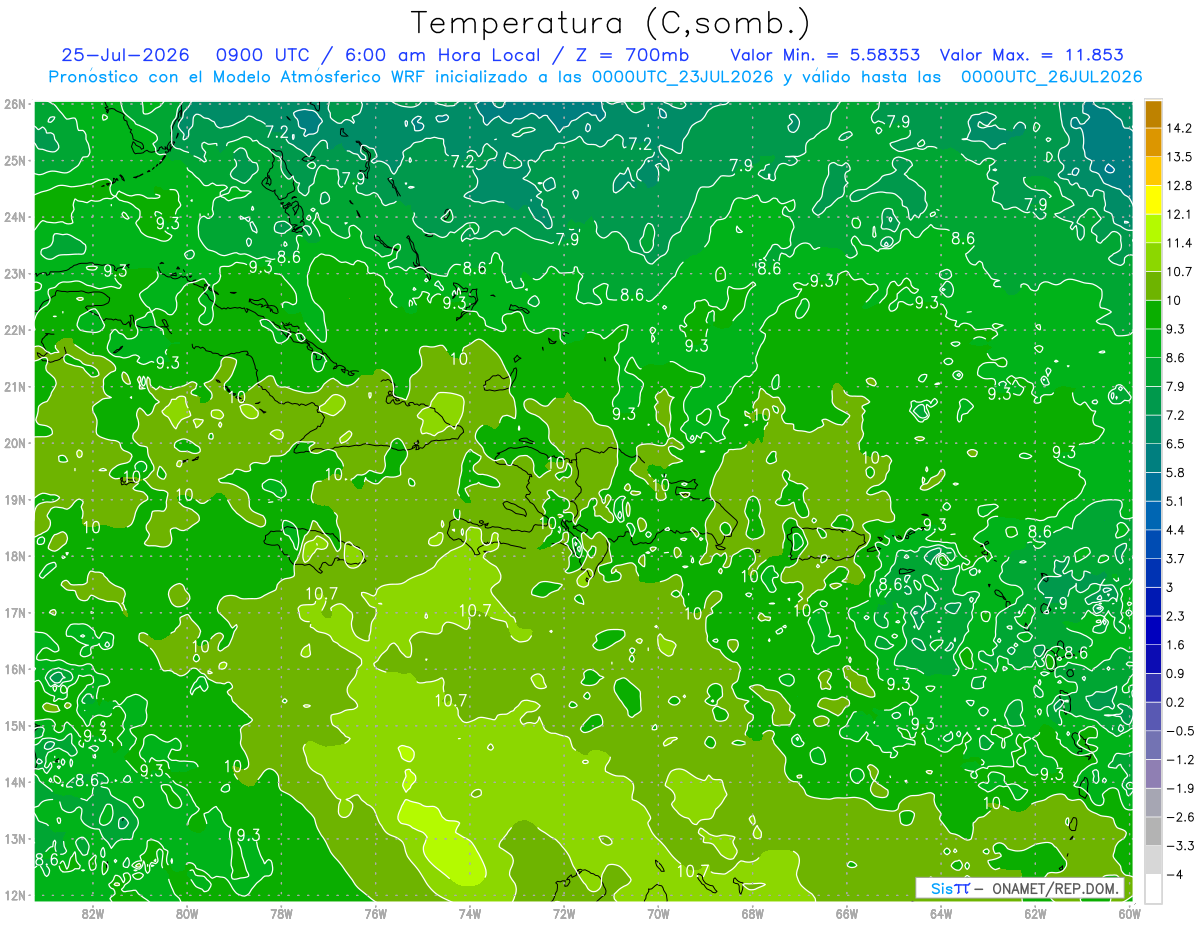Click the '-1.2' colorbar label
The width and height of the screenshot is (1200, 927).
pyautogui.click(x=1180, y=760)
